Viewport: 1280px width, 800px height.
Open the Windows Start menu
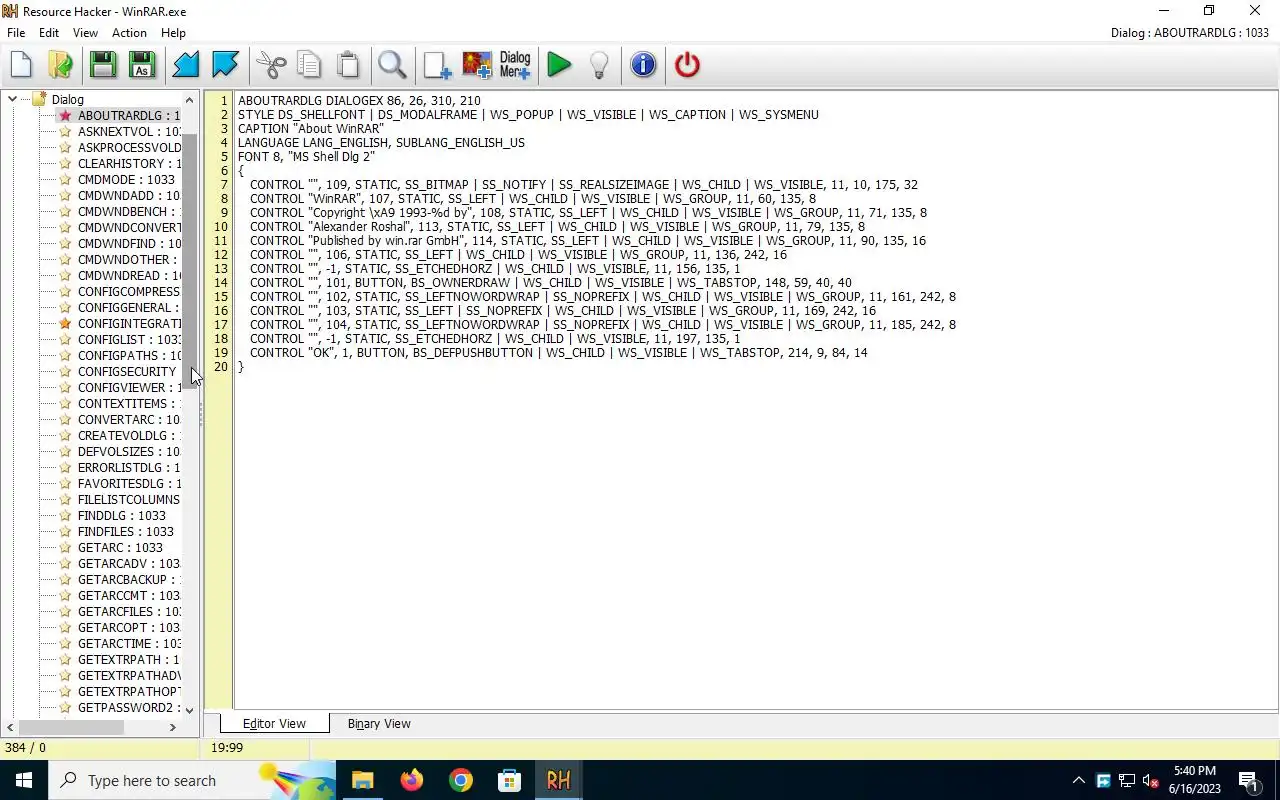24,780
